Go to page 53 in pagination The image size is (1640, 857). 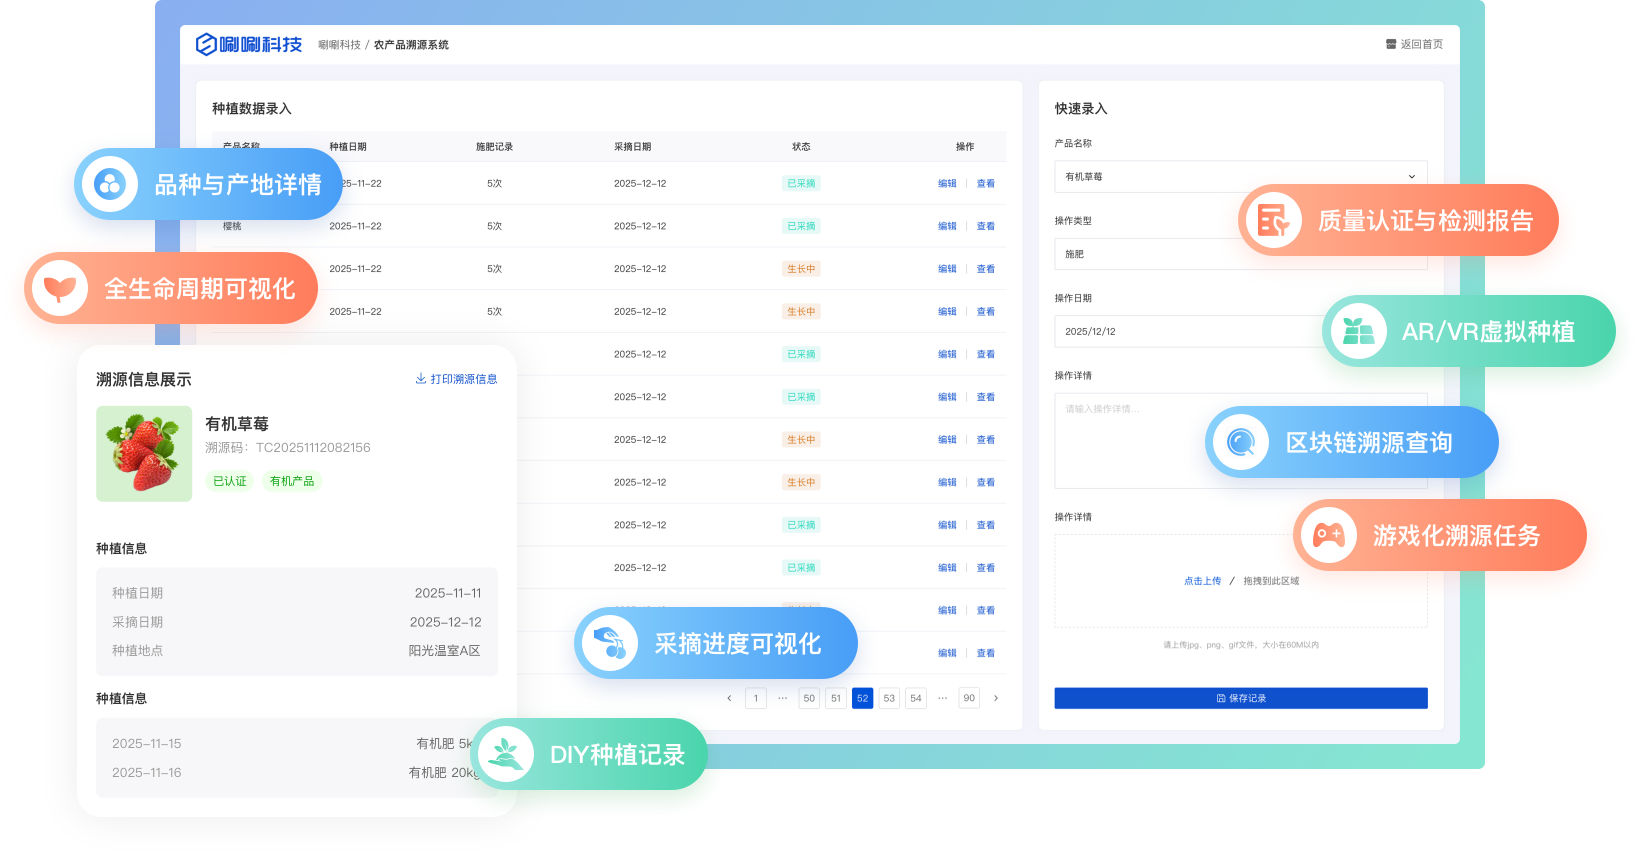point(889,698)
